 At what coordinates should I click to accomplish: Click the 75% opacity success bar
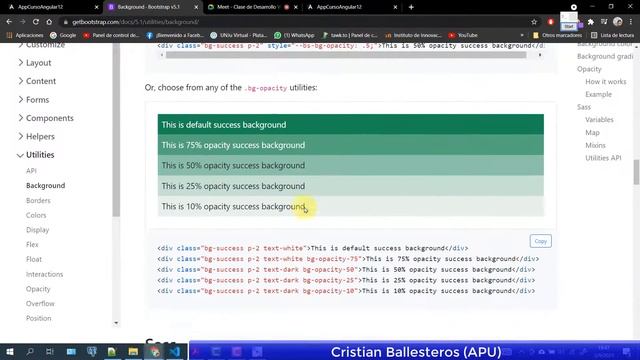point(351,145)
